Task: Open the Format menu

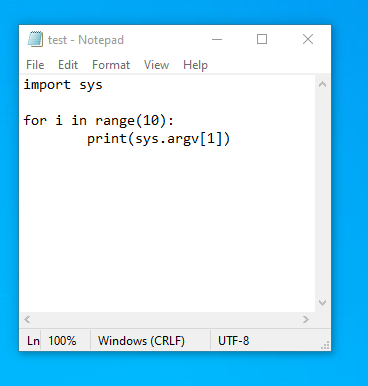Action: [111, 65]
